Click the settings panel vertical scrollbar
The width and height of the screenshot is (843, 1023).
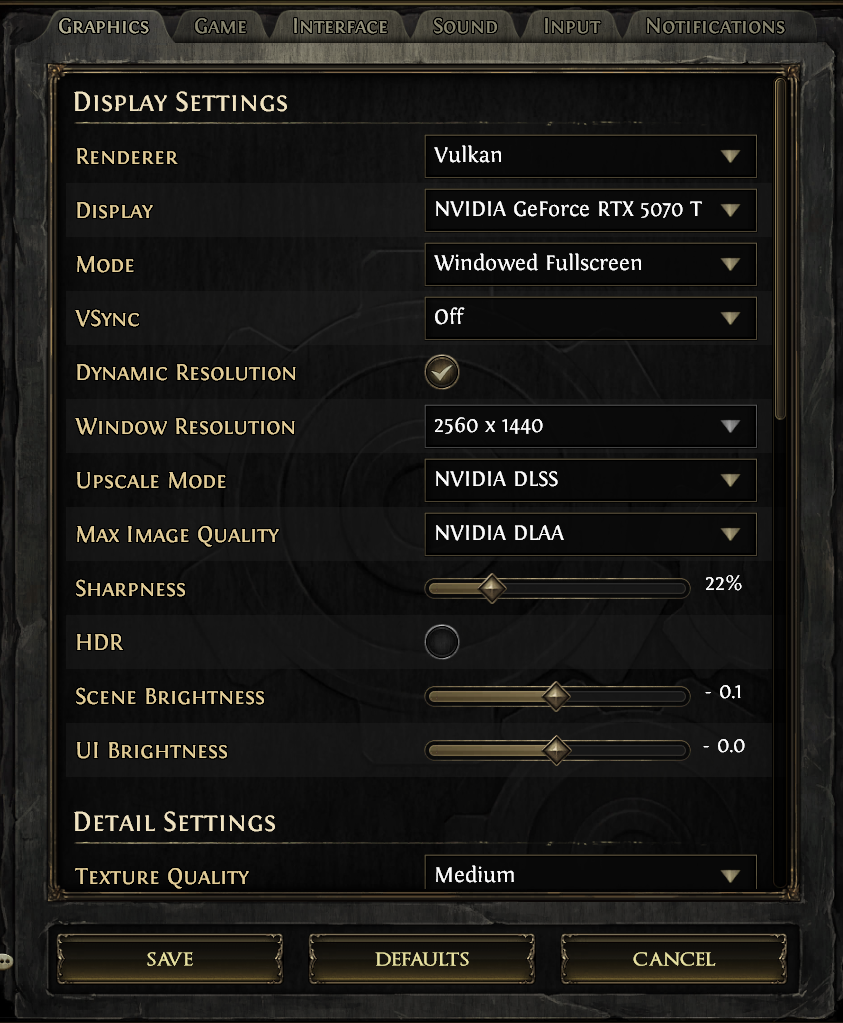pos(783,250)
